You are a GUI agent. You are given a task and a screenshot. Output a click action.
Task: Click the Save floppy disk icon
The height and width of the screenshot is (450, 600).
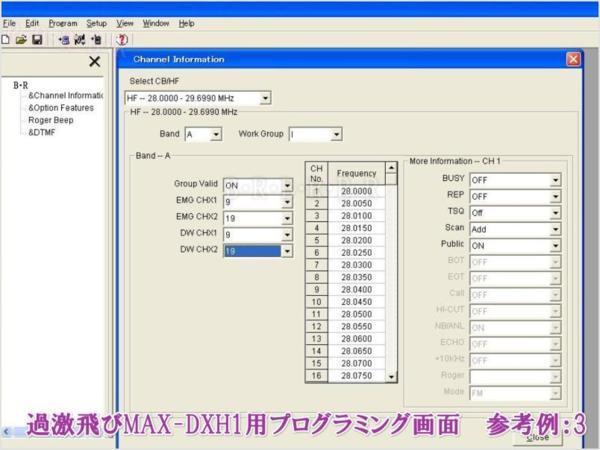(x=37, y=39)
